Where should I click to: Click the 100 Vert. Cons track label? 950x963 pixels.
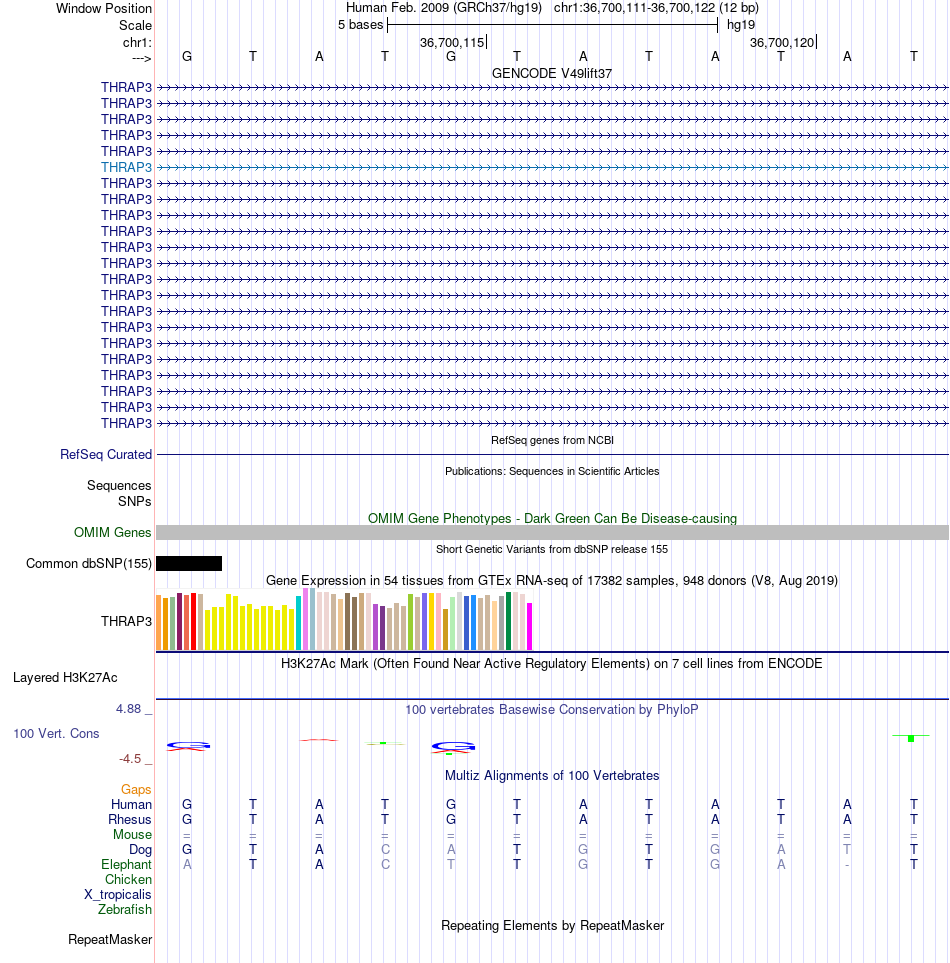pos(56,733)
